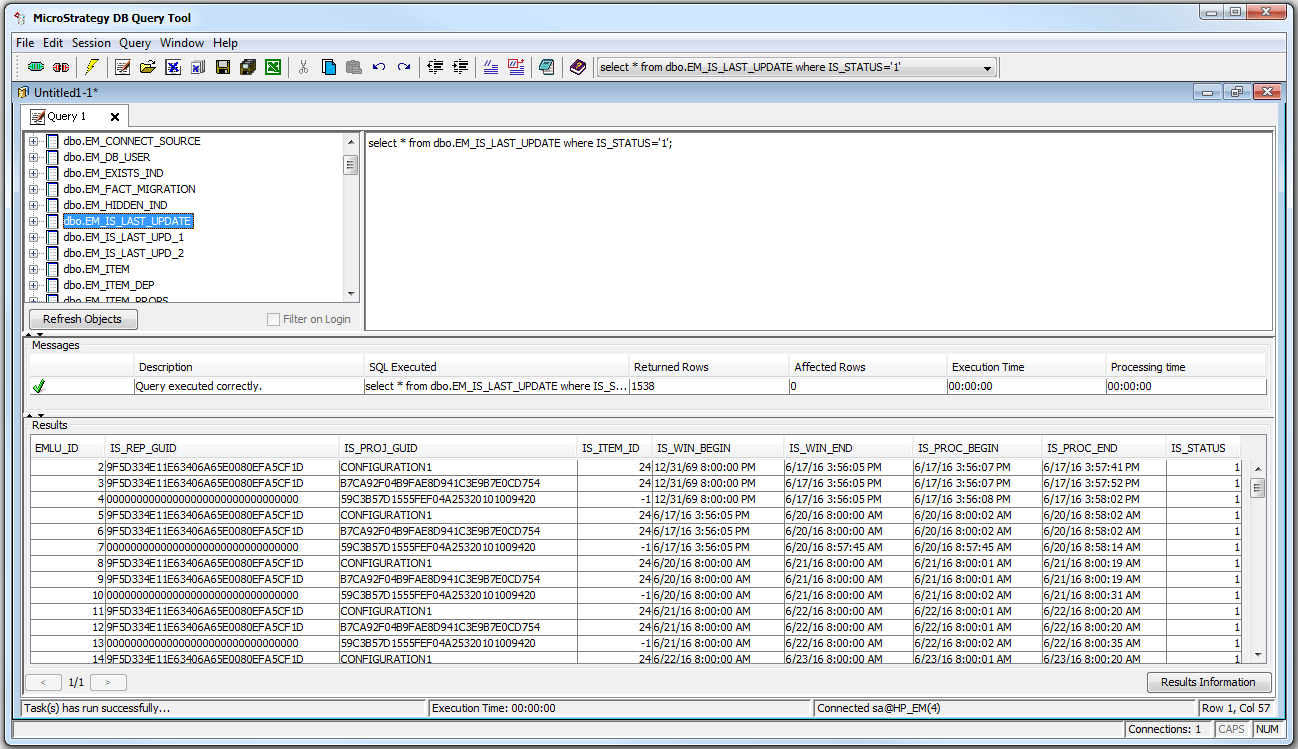Screen dimensions: 1298x749
Task: Expand the dbo.EM_DB_USER tree node
Action: (x=34, y=157)
